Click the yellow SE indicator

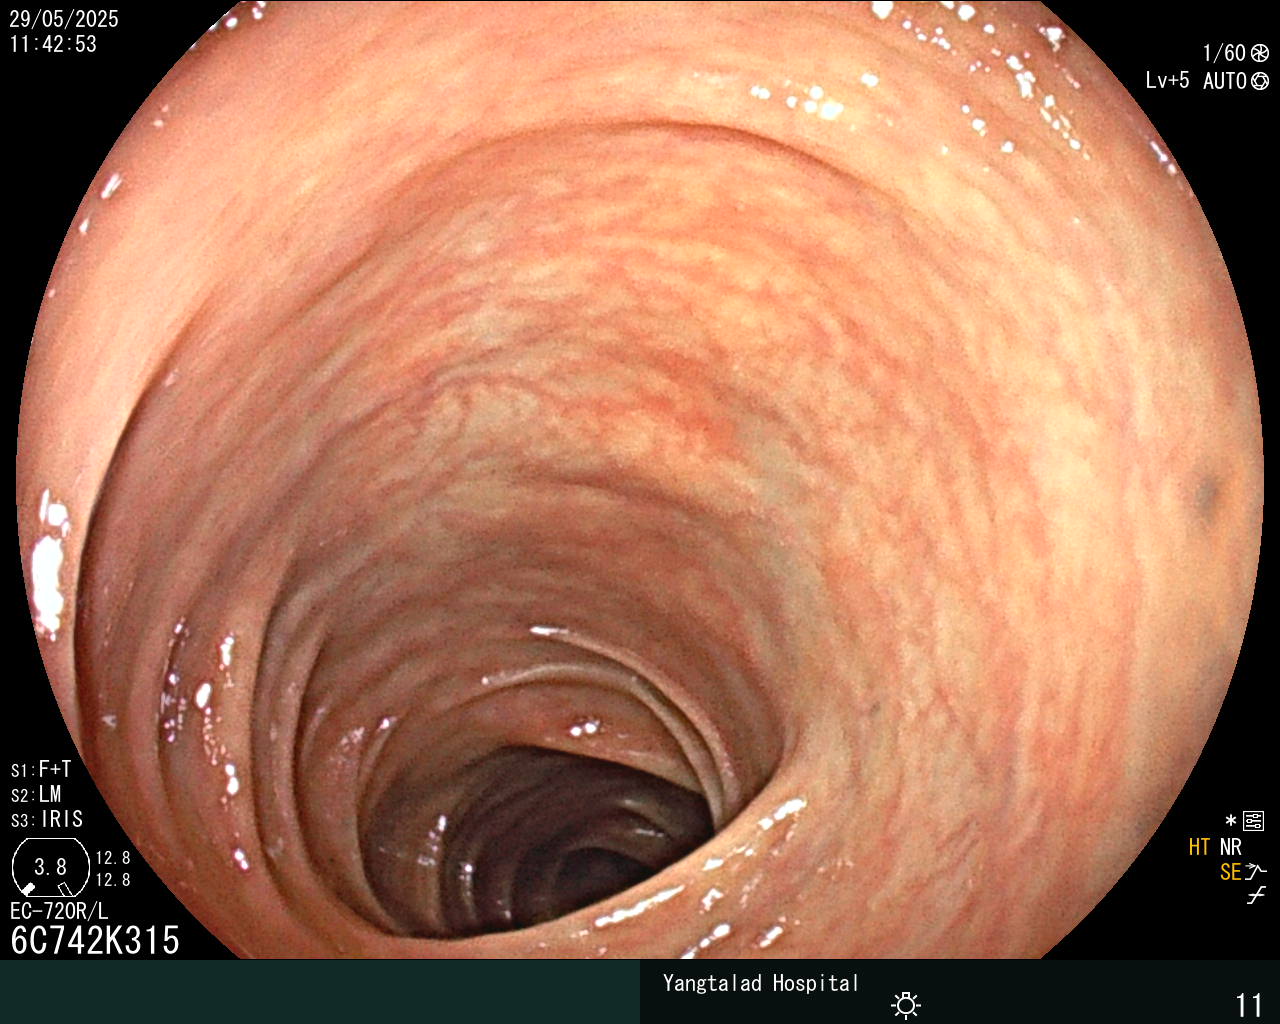pos(1230,872)
